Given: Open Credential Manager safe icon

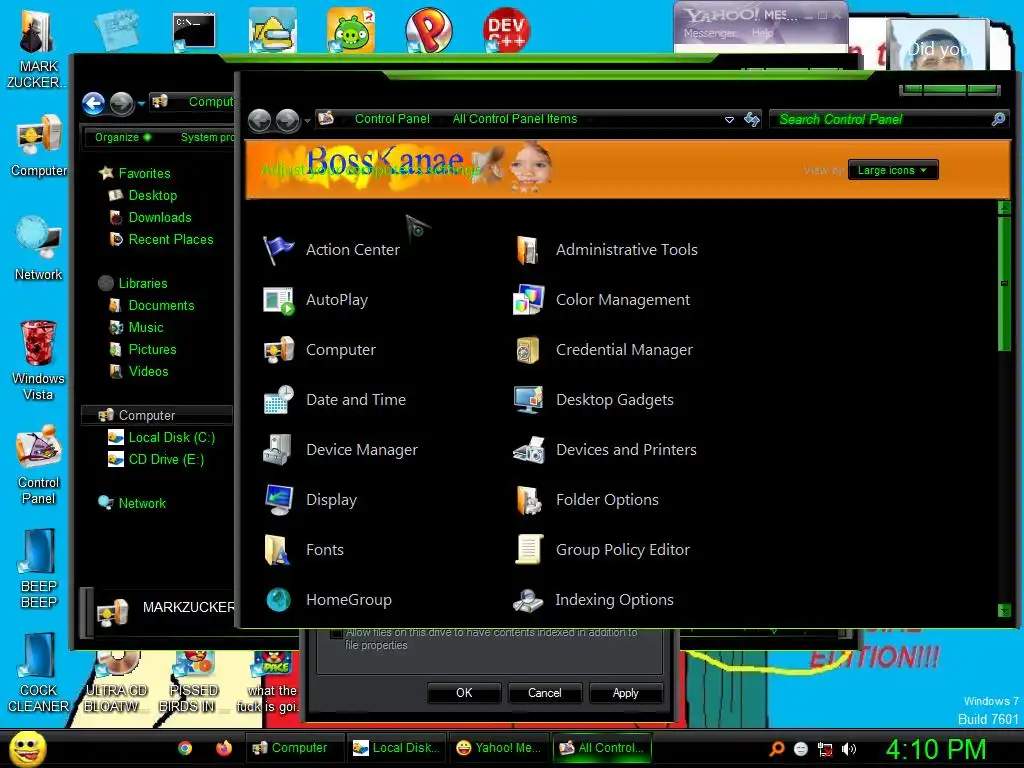Looking at the screenshot, I should pos(528,350).
